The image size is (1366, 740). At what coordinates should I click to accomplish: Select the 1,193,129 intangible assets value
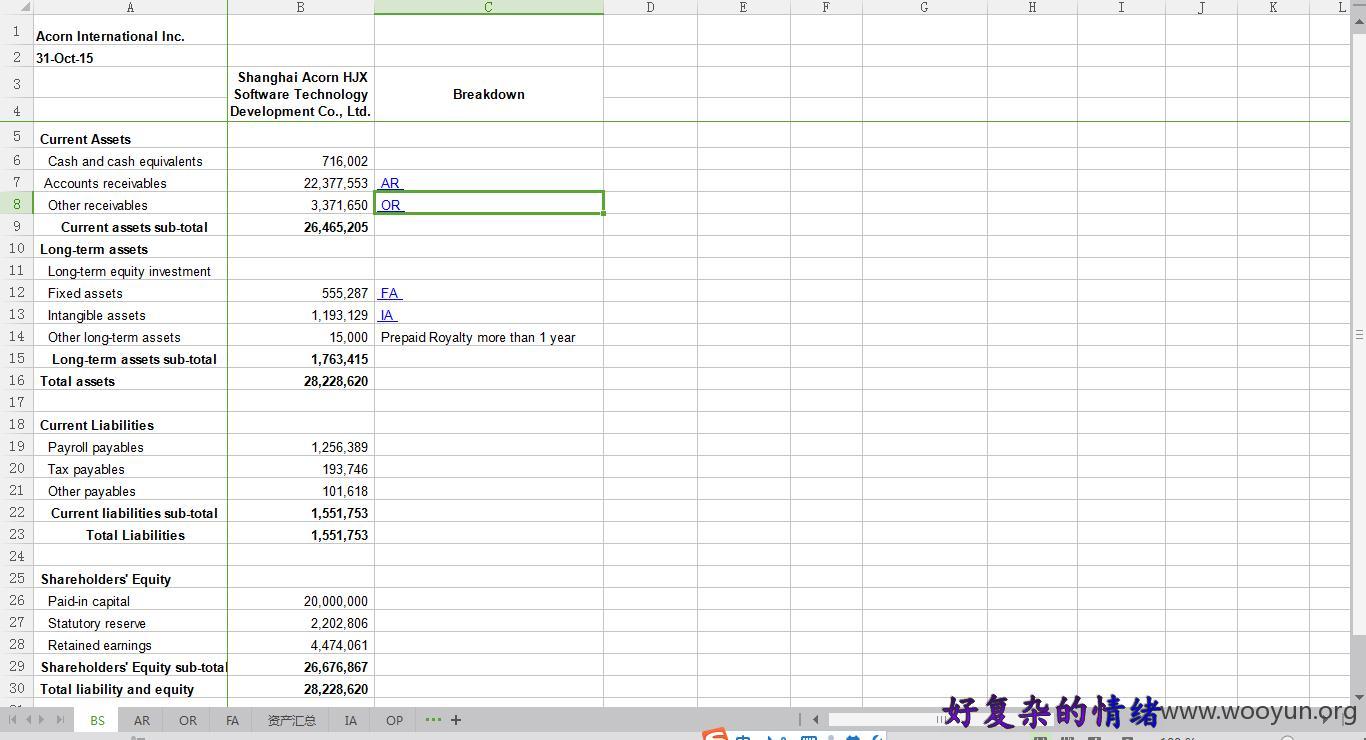[301, 315]
